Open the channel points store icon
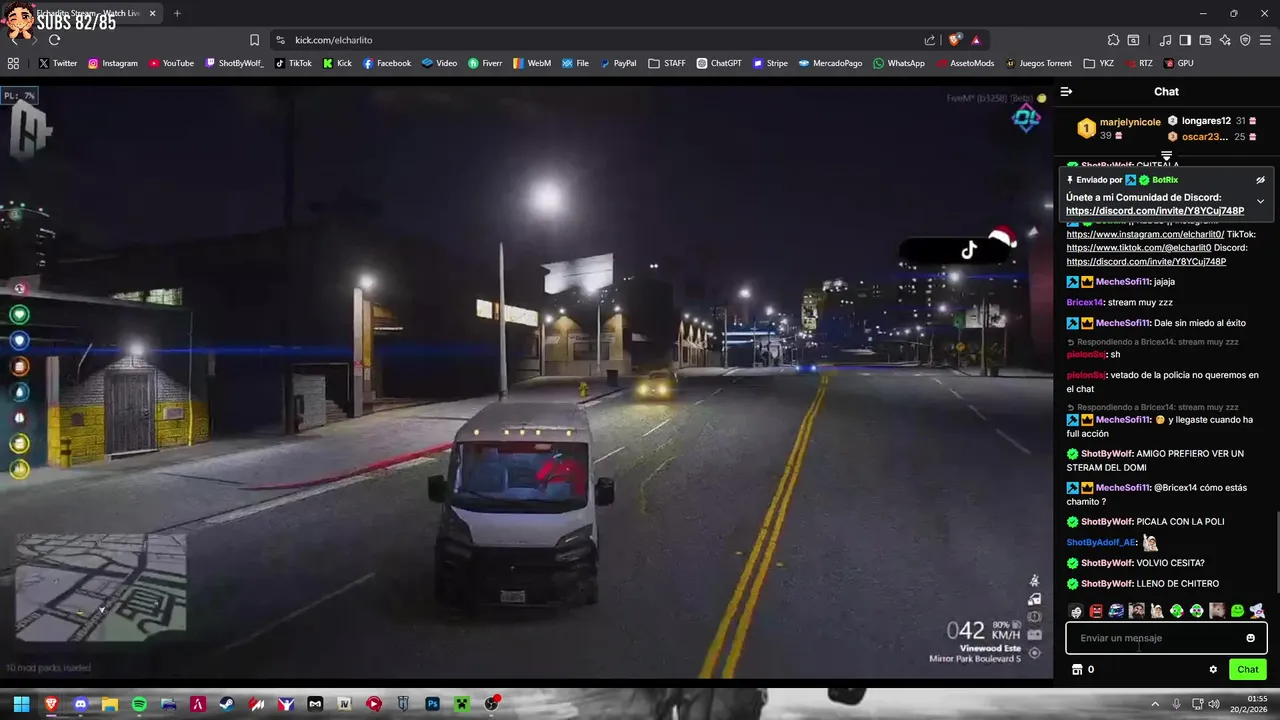 [1077, 669]
